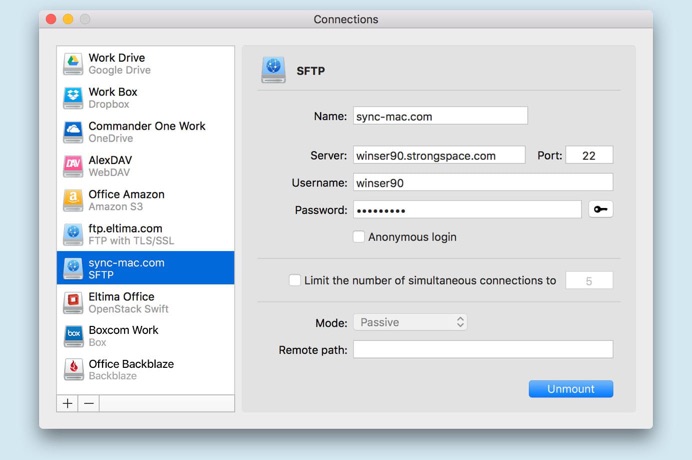Click the Google Drive icon for Work Drive
The image size is (692, 460).
[73, 64]
